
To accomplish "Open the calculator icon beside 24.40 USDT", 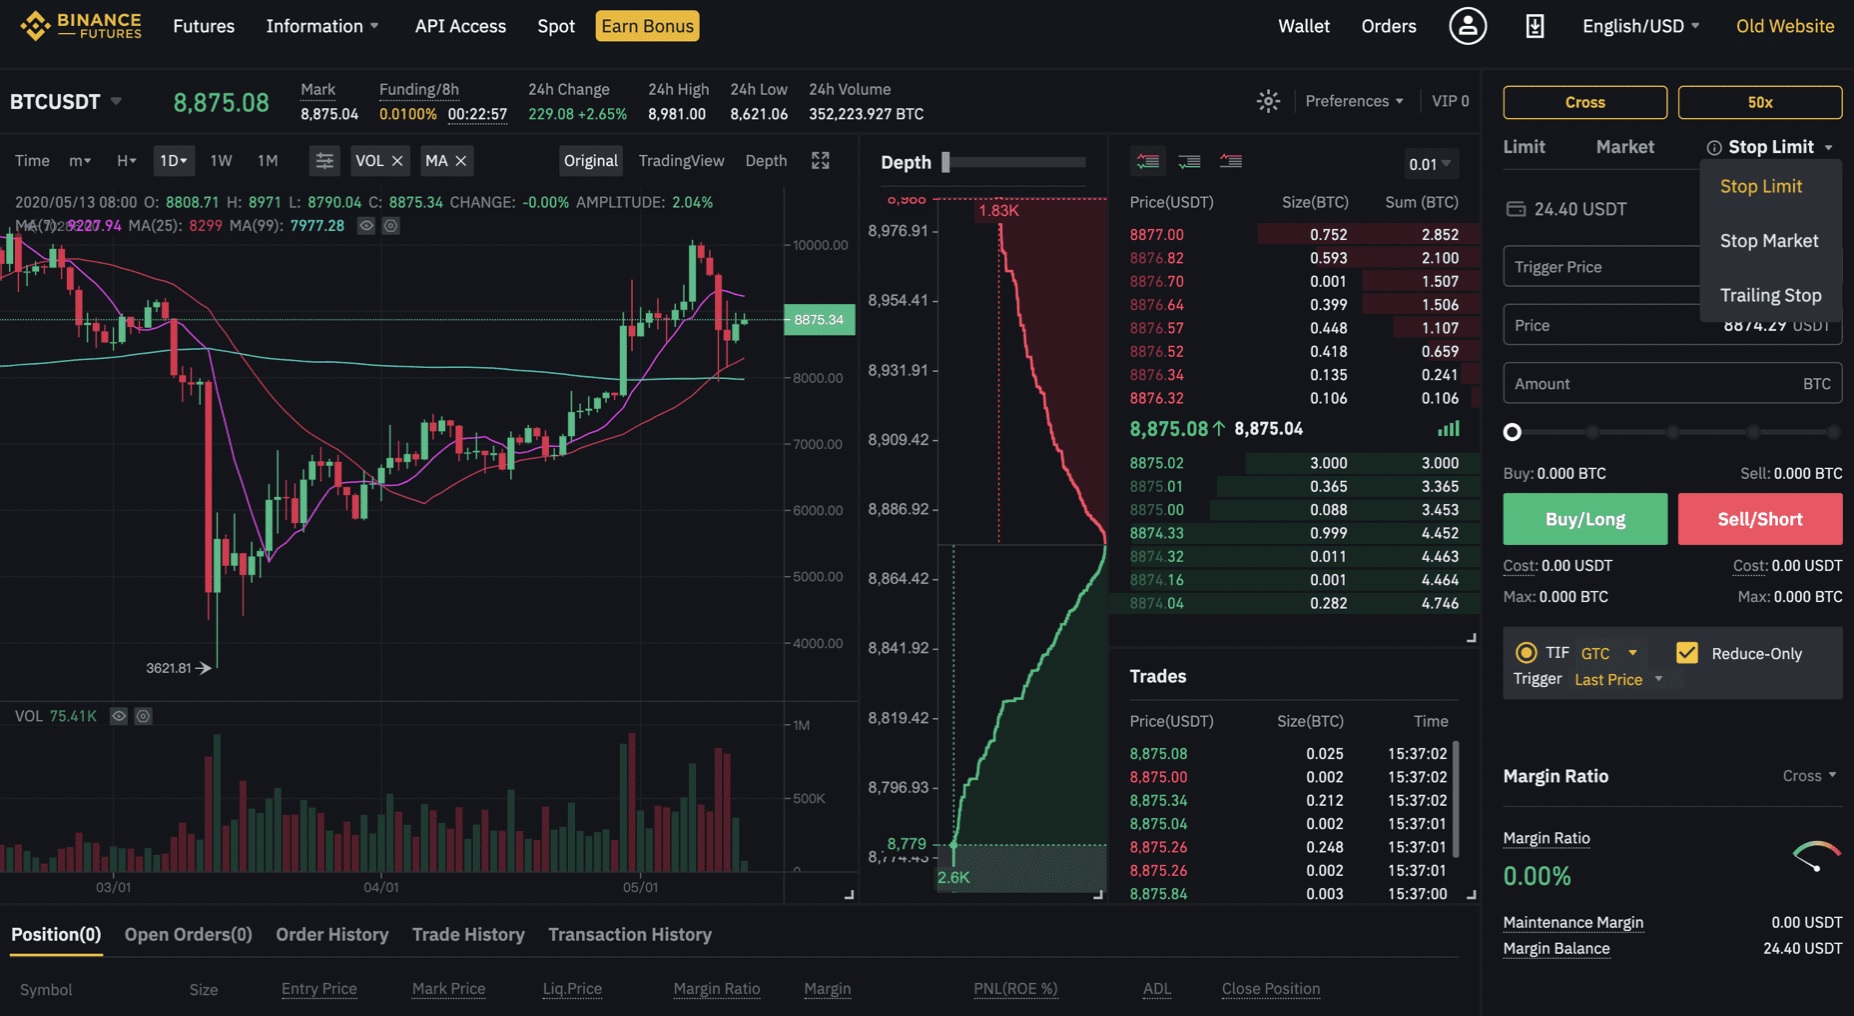I will point(1516,209).
